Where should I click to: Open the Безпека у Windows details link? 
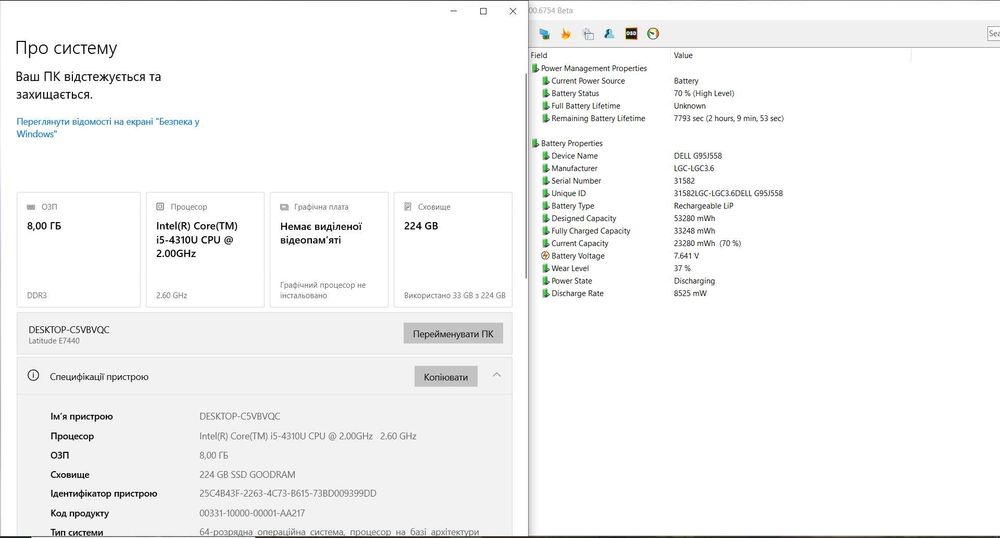click(108, 127)
